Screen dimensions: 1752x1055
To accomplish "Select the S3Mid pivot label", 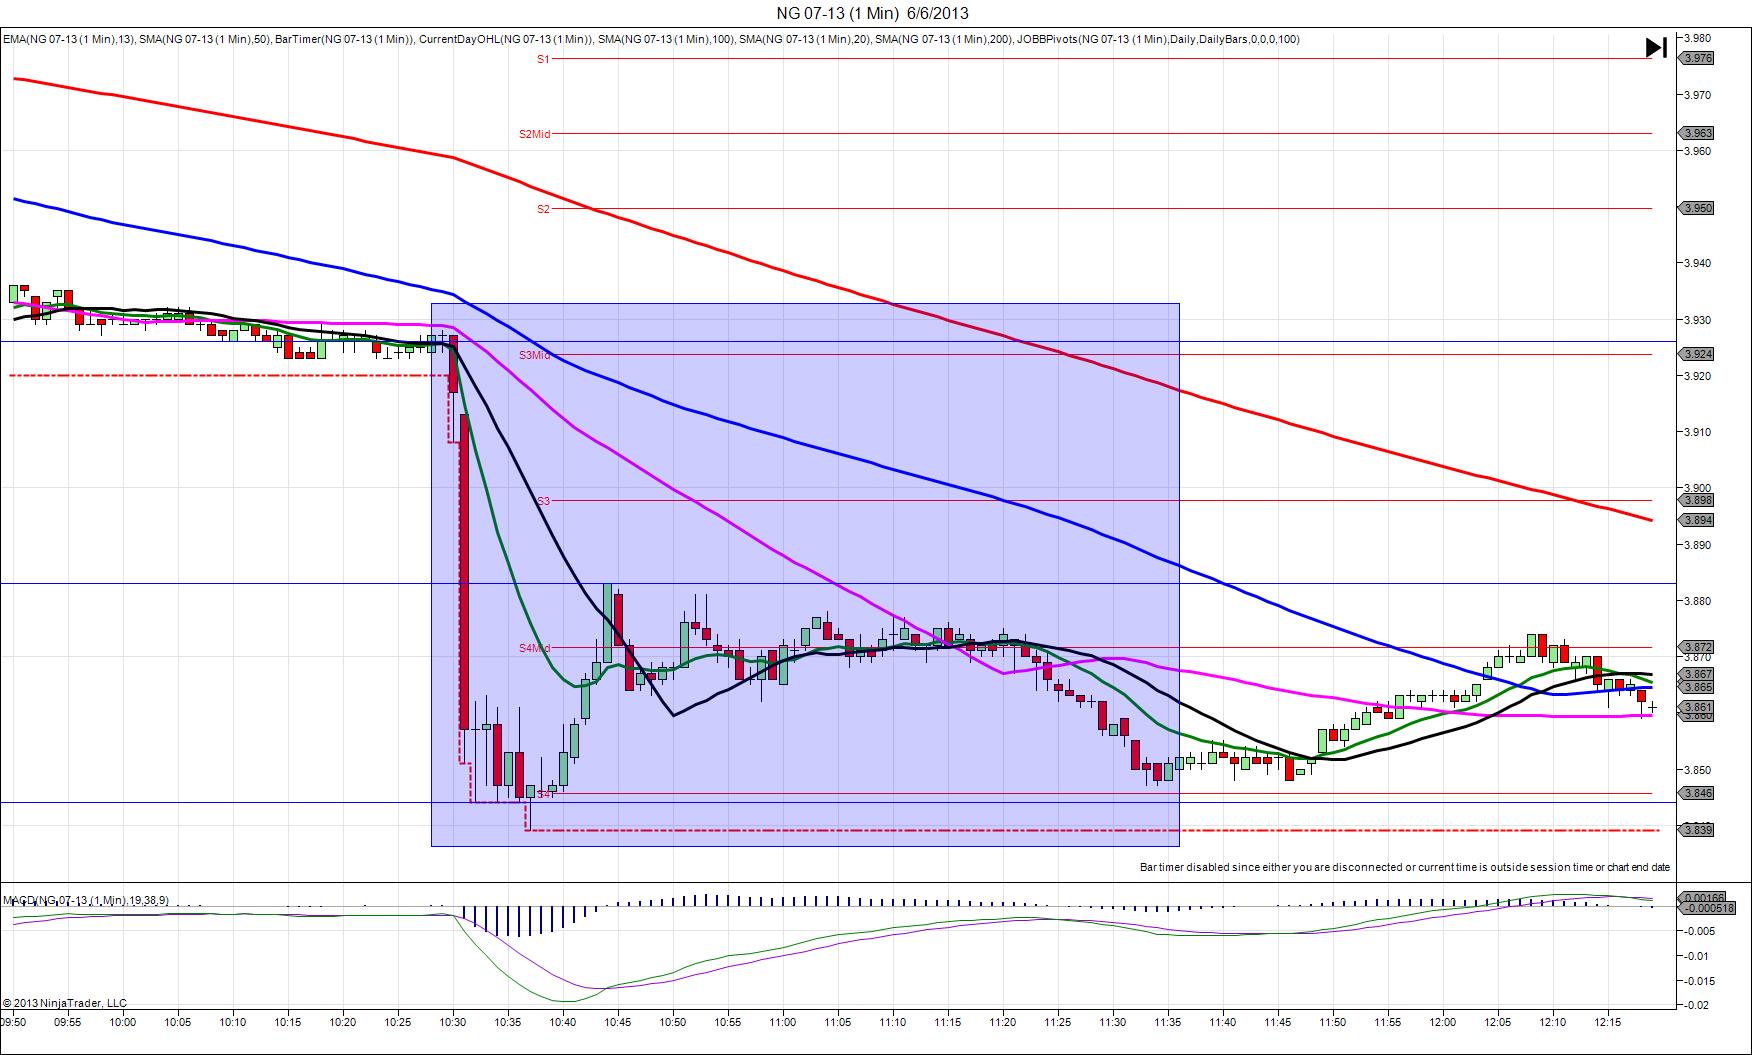I will (534, 355).
